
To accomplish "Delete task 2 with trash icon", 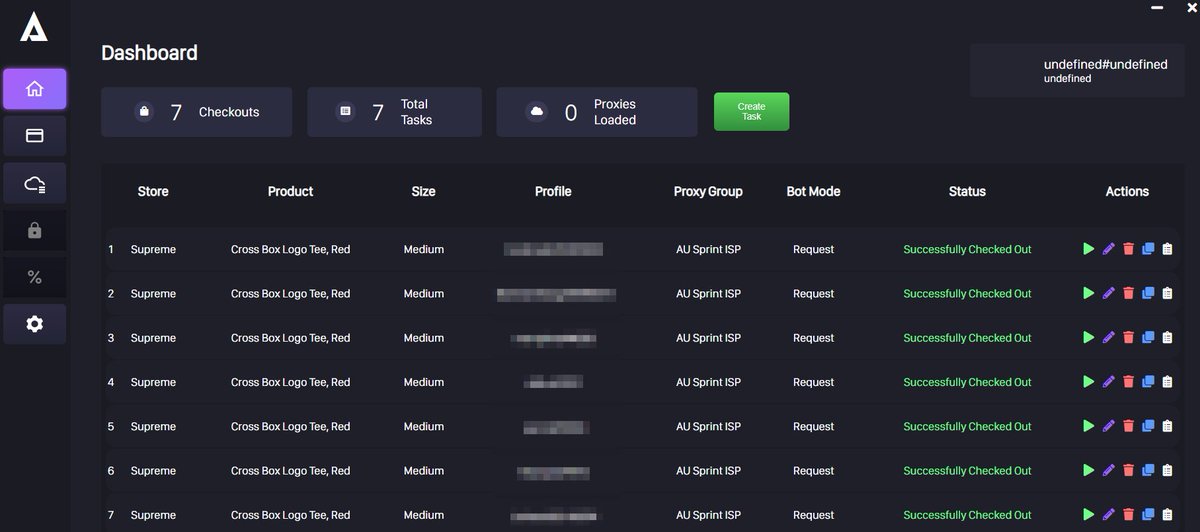I will coord(1128,293).
